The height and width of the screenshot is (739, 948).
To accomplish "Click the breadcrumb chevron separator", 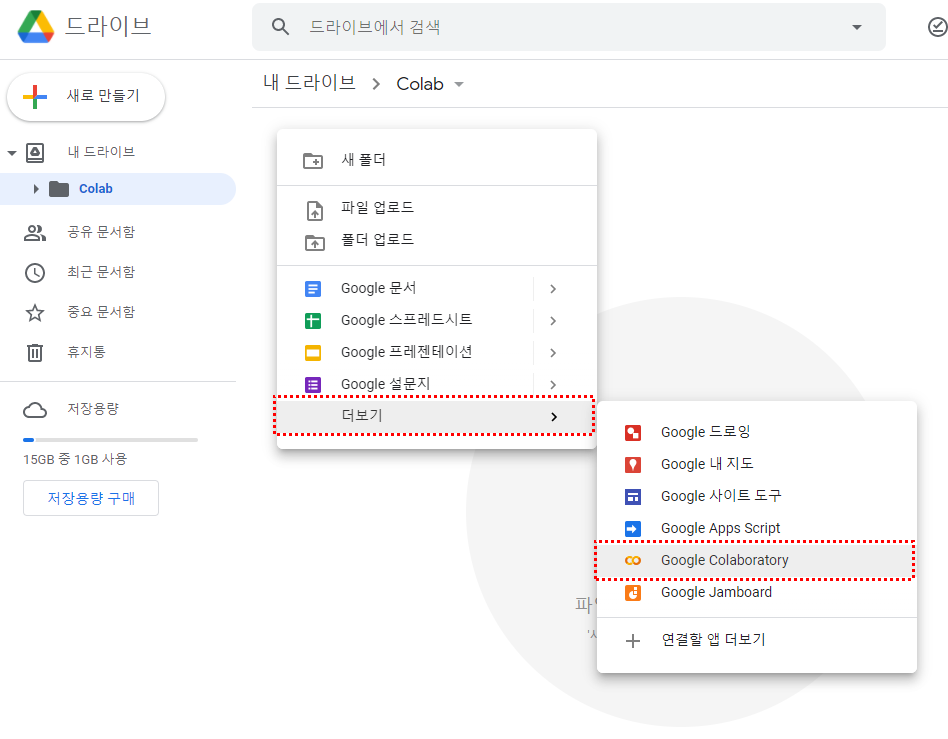I will point(376,84).
